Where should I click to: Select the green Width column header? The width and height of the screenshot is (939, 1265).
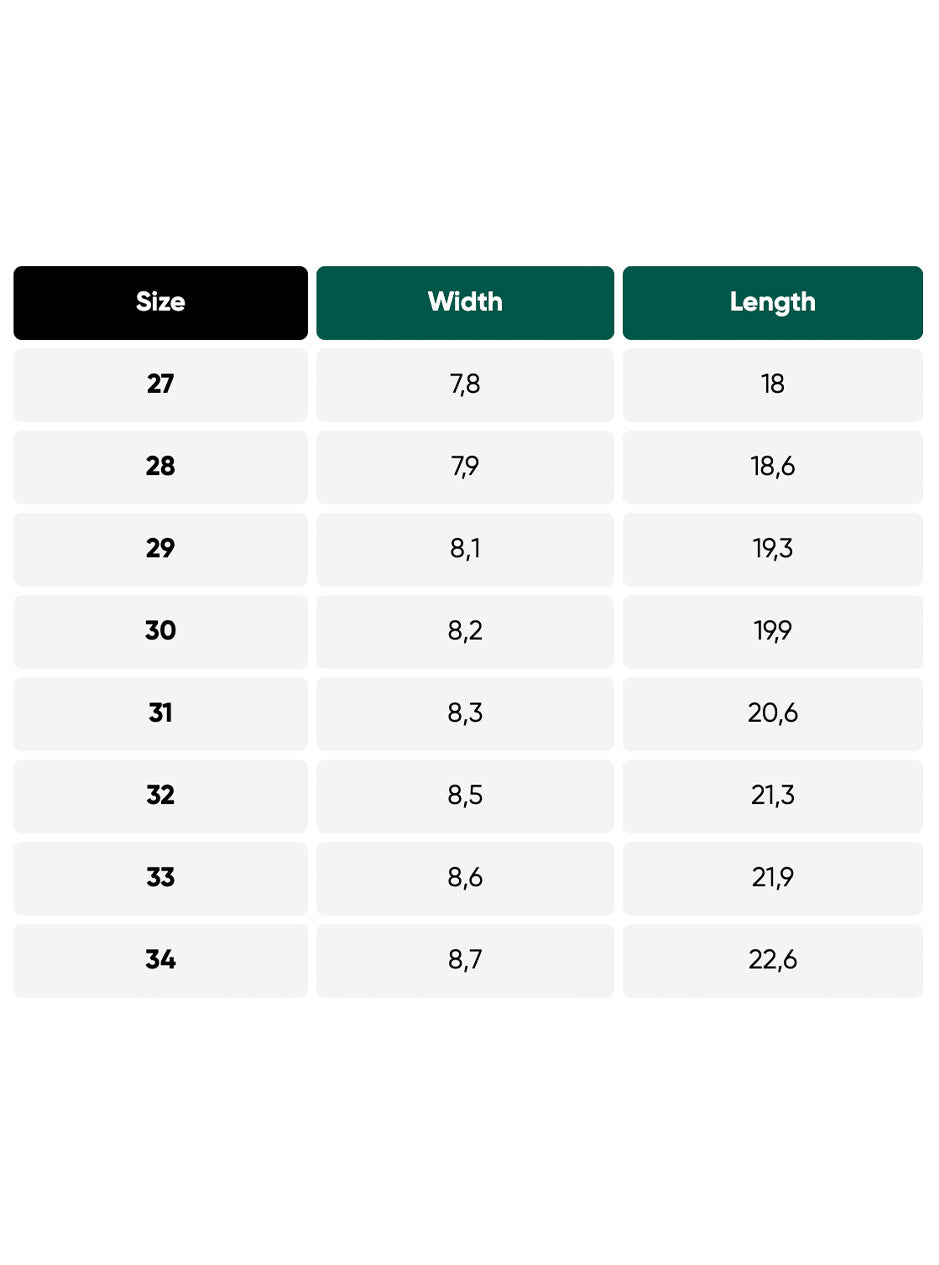pyautogui.click(x=465, y=303)
